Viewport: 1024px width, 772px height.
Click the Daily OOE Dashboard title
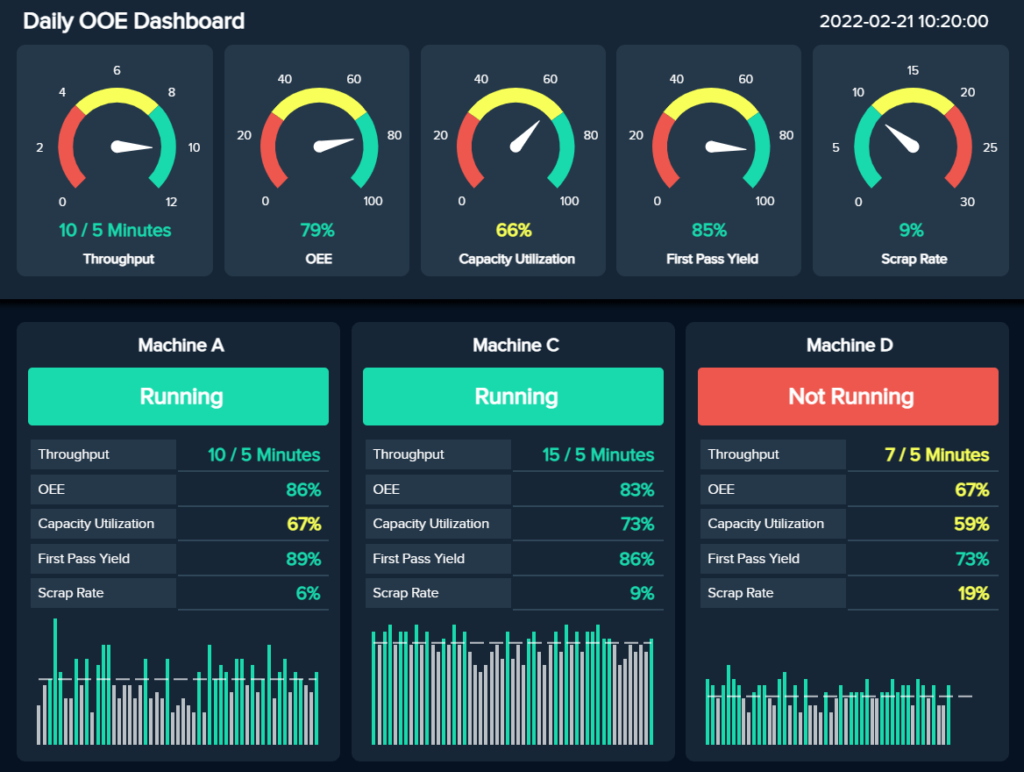tap(133, 21)
